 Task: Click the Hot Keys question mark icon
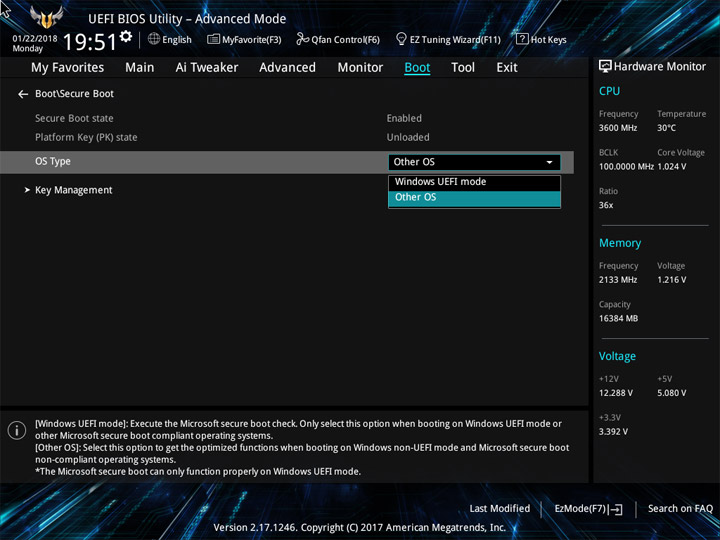click(x=522, y=39)
